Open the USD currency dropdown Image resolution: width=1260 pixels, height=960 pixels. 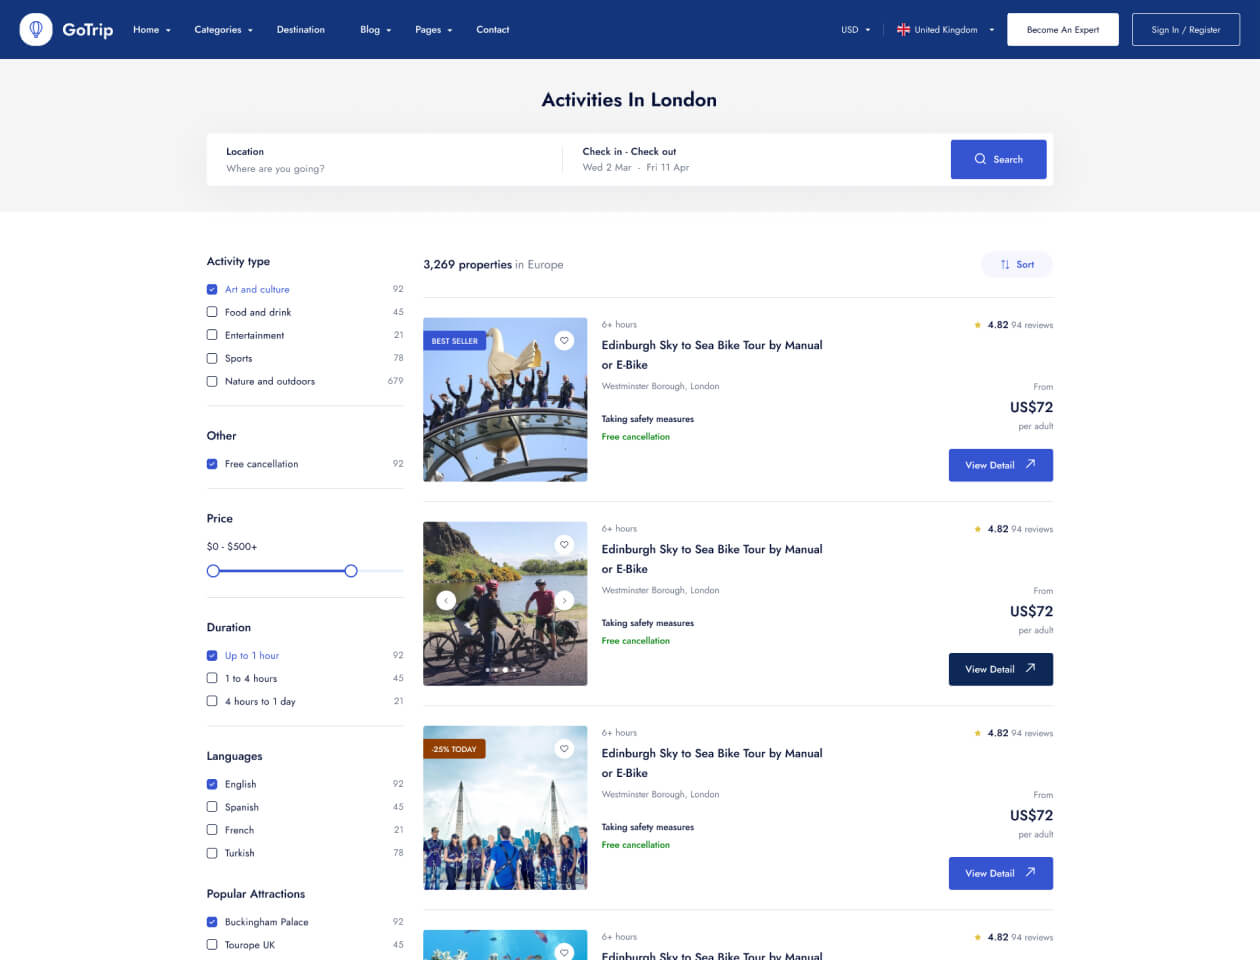click(x=855, y=30)
